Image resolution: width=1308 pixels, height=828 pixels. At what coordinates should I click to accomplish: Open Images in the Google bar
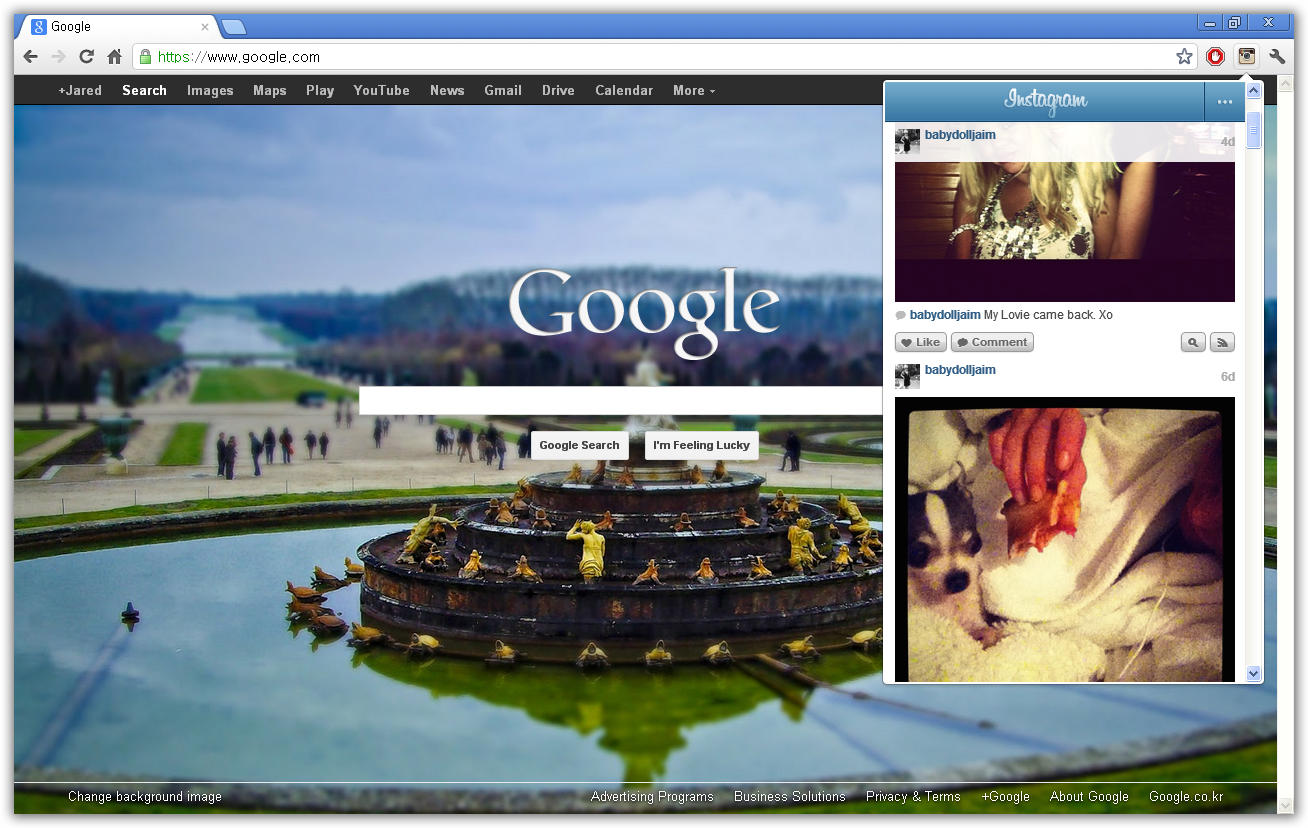point(210,90)
